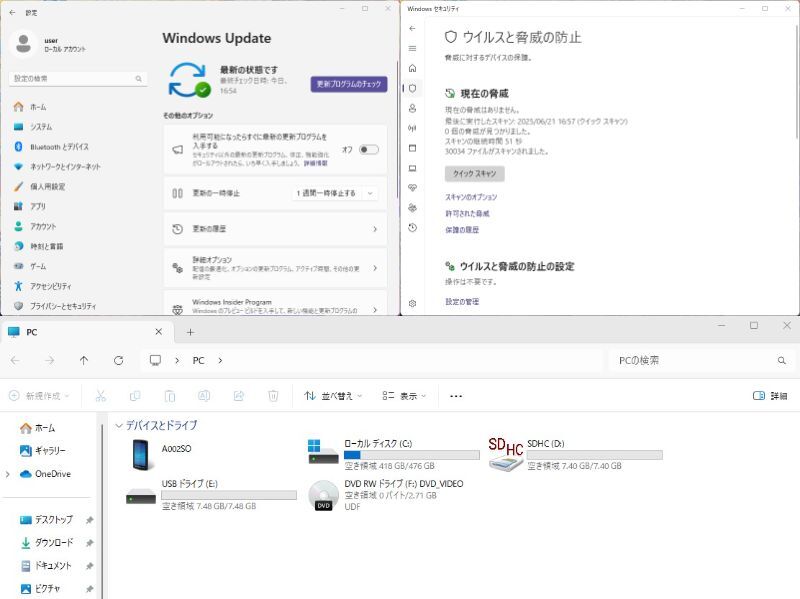
Task: Toggle the latest updates オフ switch
Action: point(369,149)
